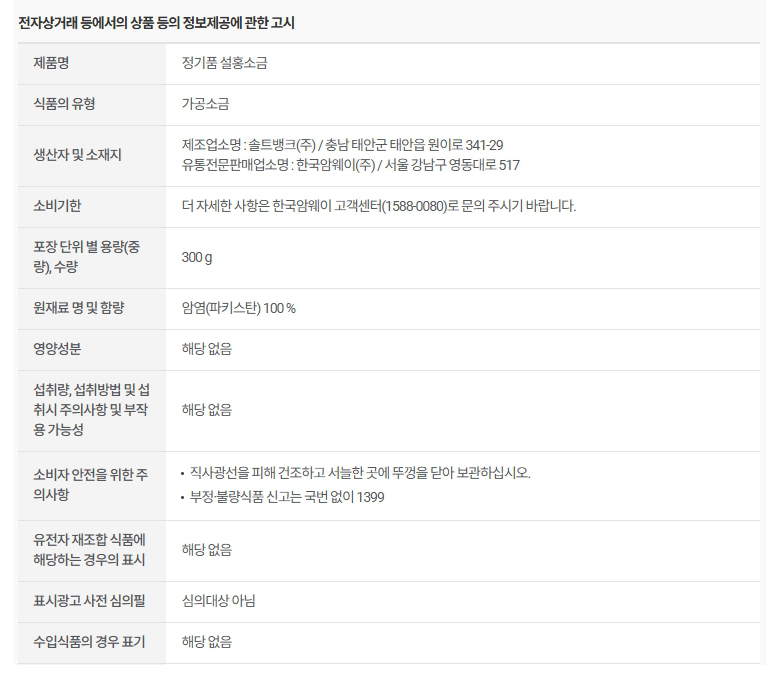
Task: Click the 고객센터(1588-0080) inquiry sentence
Action: coord(378,206)
